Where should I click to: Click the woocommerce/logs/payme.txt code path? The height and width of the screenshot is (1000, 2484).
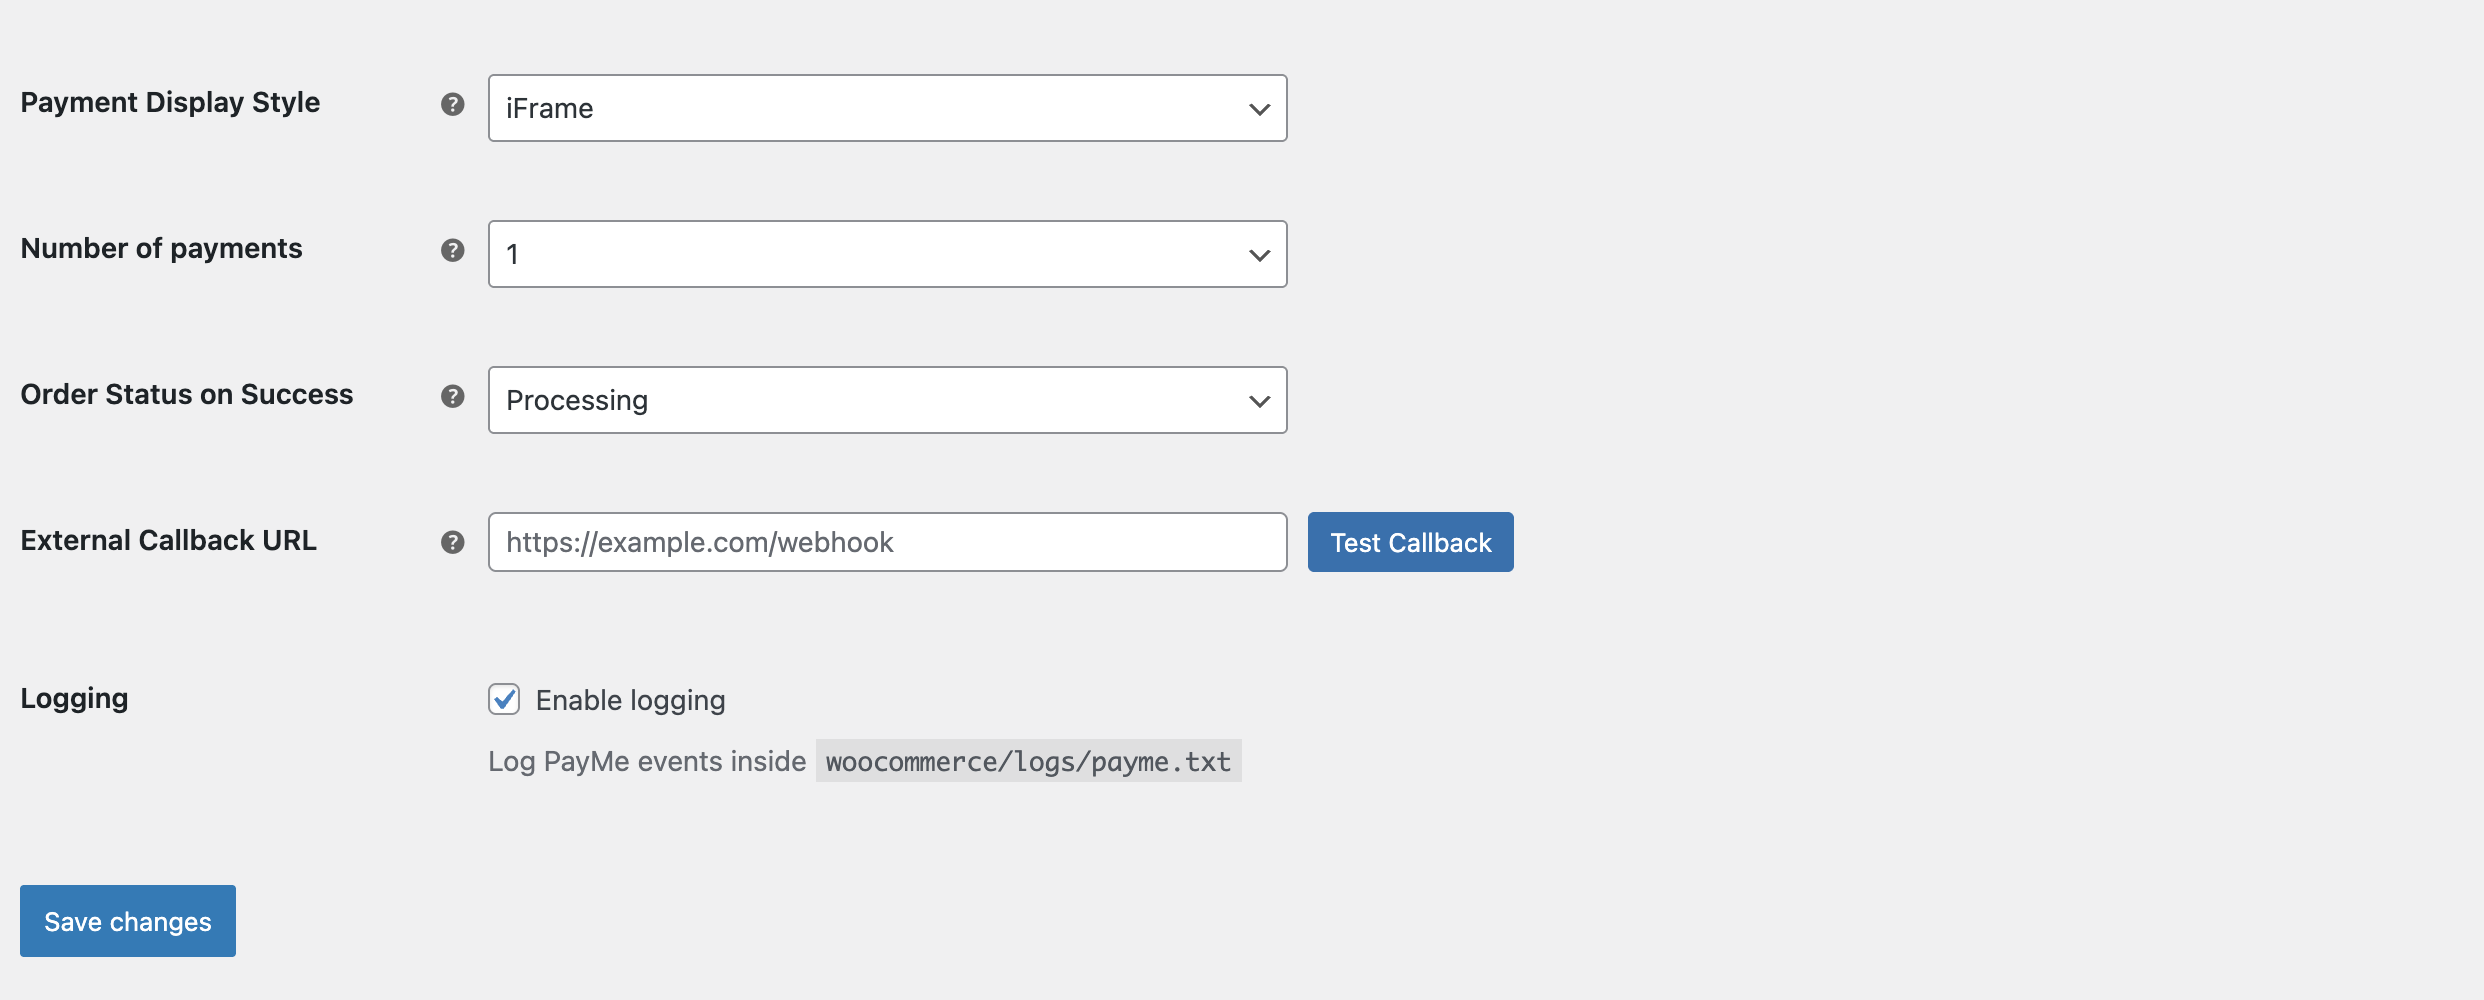(x=1028, y=761)
